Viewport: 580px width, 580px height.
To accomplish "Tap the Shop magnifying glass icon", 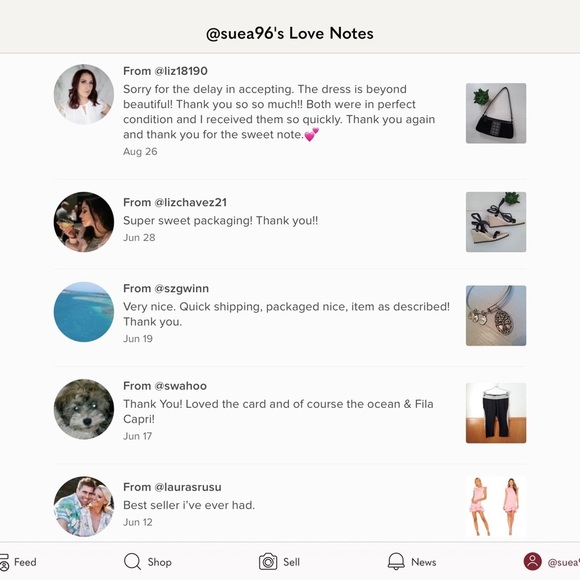I will [x=132, y=562].
